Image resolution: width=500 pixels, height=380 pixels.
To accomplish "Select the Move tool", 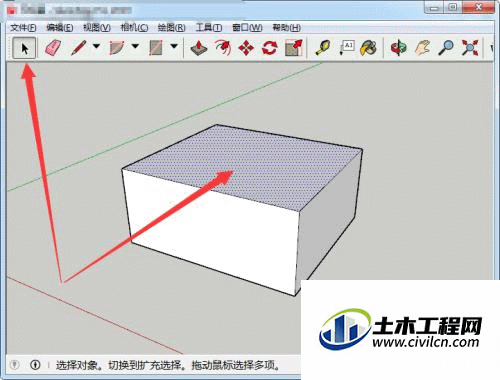I will [246, 48].
